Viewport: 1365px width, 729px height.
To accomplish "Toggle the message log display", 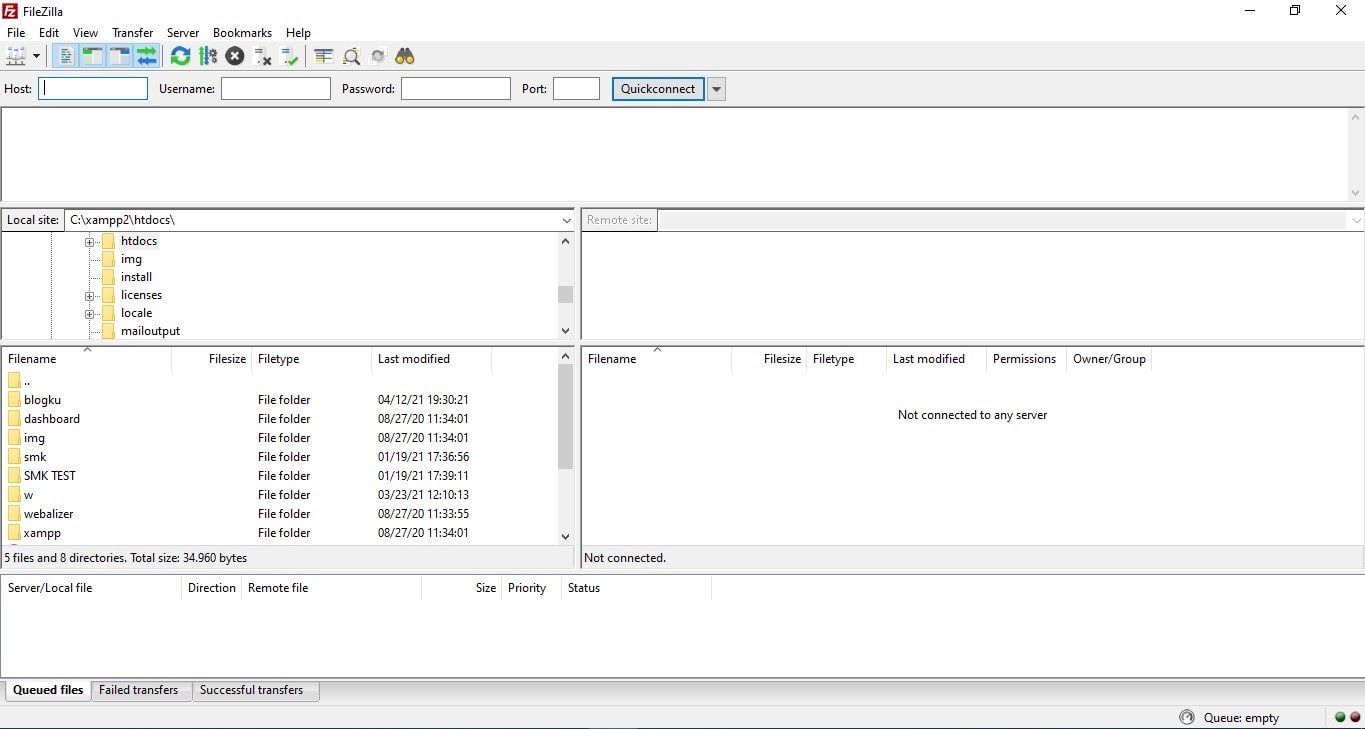I will (65, 56).
